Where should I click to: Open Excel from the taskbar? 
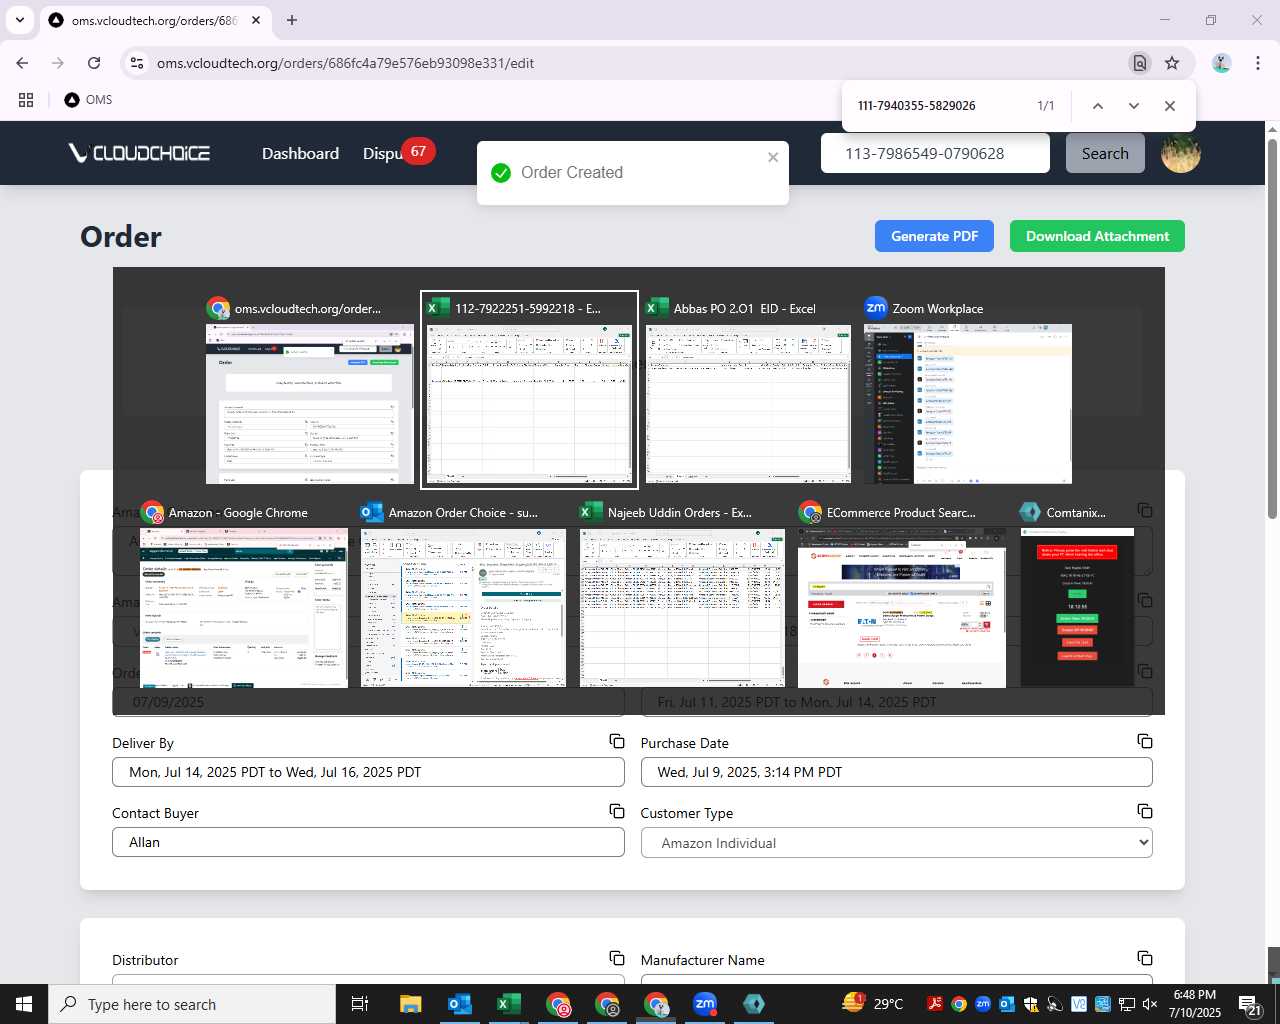tap(509, 1004)
